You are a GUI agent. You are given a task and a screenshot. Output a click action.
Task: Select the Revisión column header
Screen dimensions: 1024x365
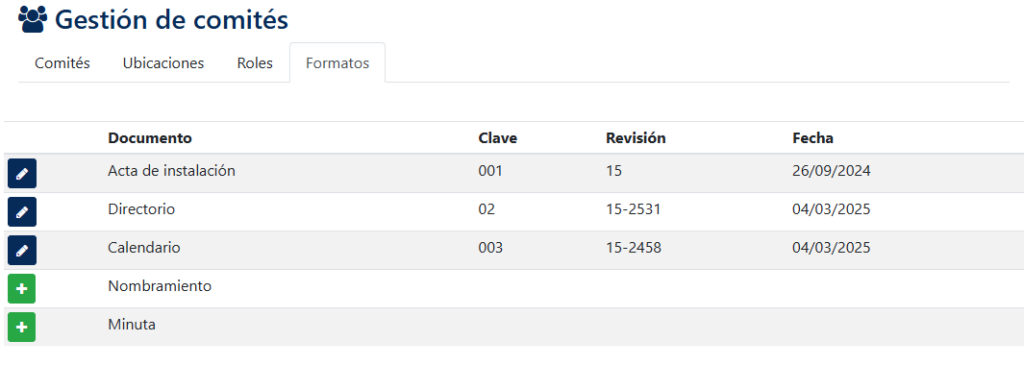coord(635,138)
